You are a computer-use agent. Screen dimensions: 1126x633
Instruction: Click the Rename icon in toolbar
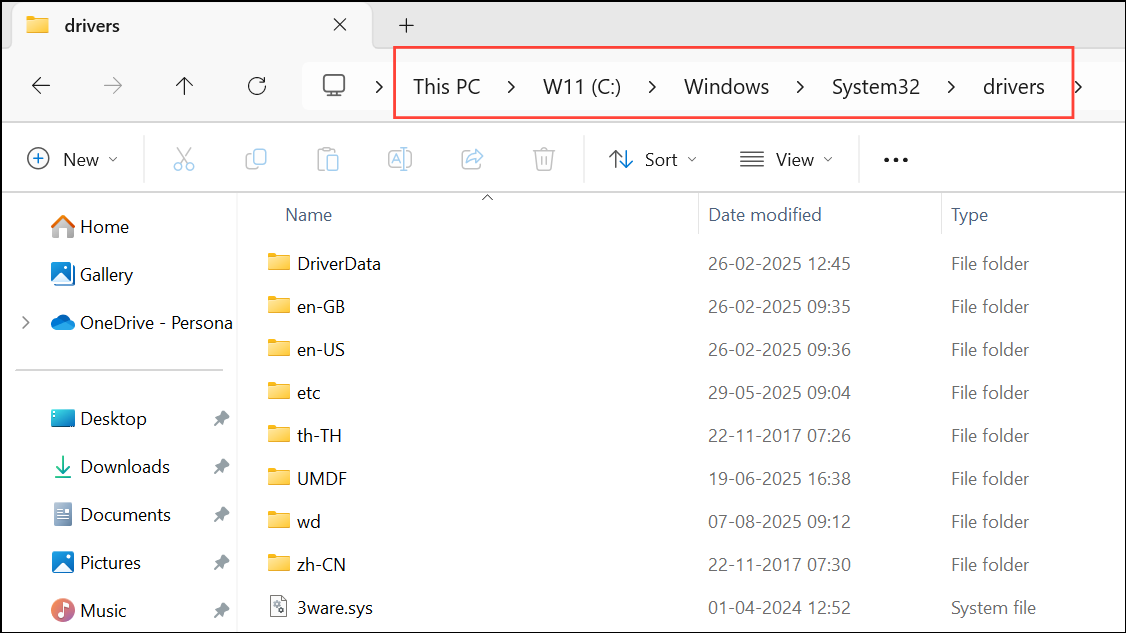coord(400,159)
